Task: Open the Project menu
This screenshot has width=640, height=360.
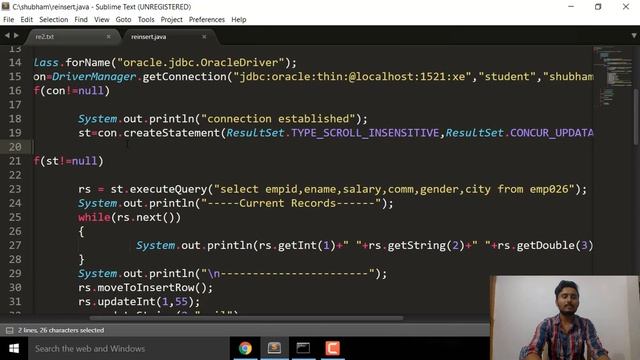Action: point(171,20)
